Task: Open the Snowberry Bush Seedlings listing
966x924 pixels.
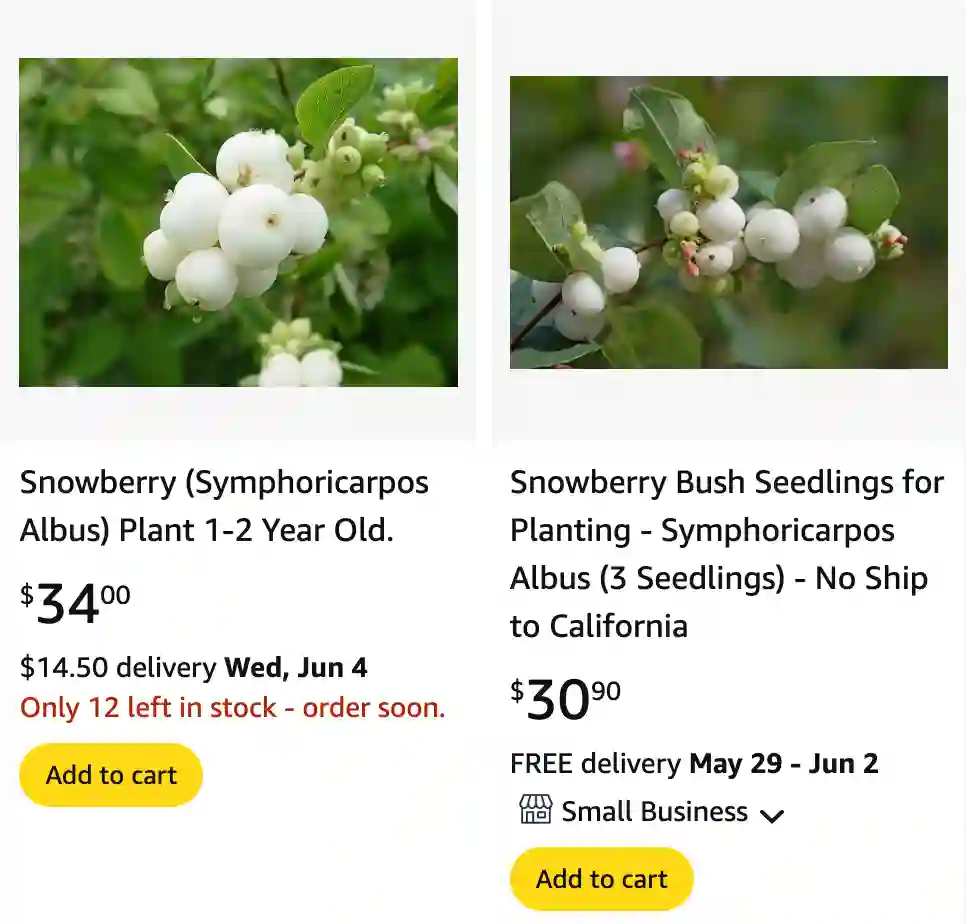Action: pos(726,553)
